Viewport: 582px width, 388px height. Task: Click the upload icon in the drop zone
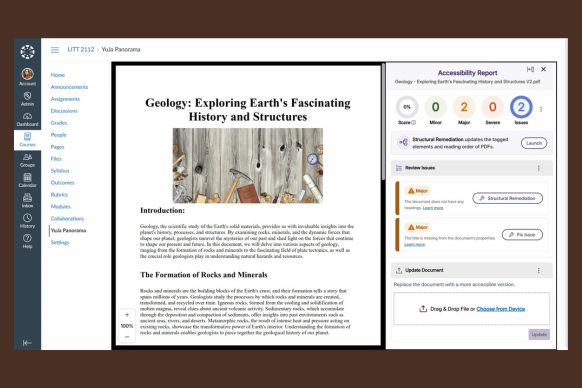point(423,309)
